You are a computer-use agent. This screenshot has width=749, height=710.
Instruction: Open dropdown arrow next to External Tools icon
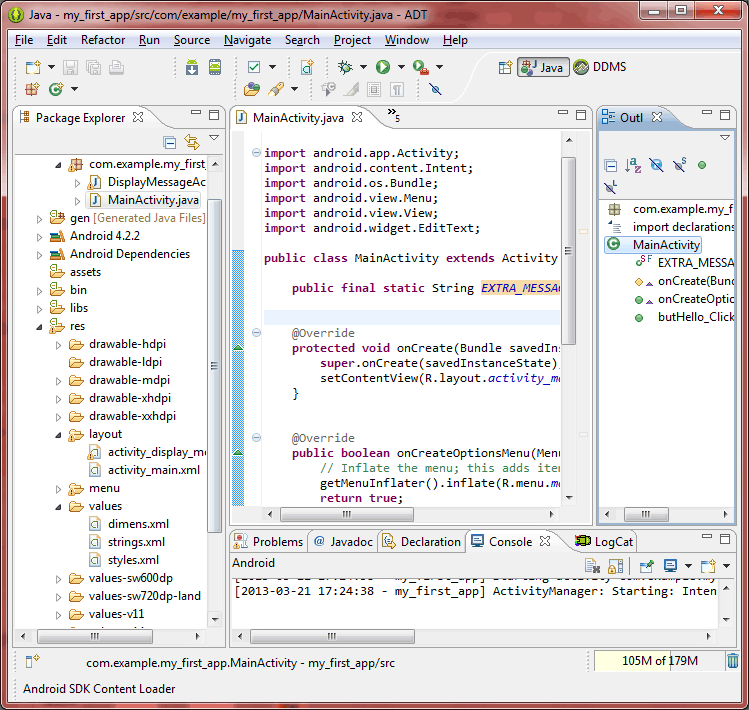[x=439, y=67]
